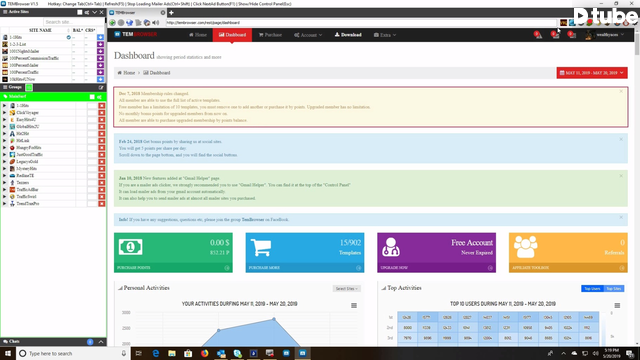
Task: Dismiss the yellow membership rules alert
Action: 621,91
